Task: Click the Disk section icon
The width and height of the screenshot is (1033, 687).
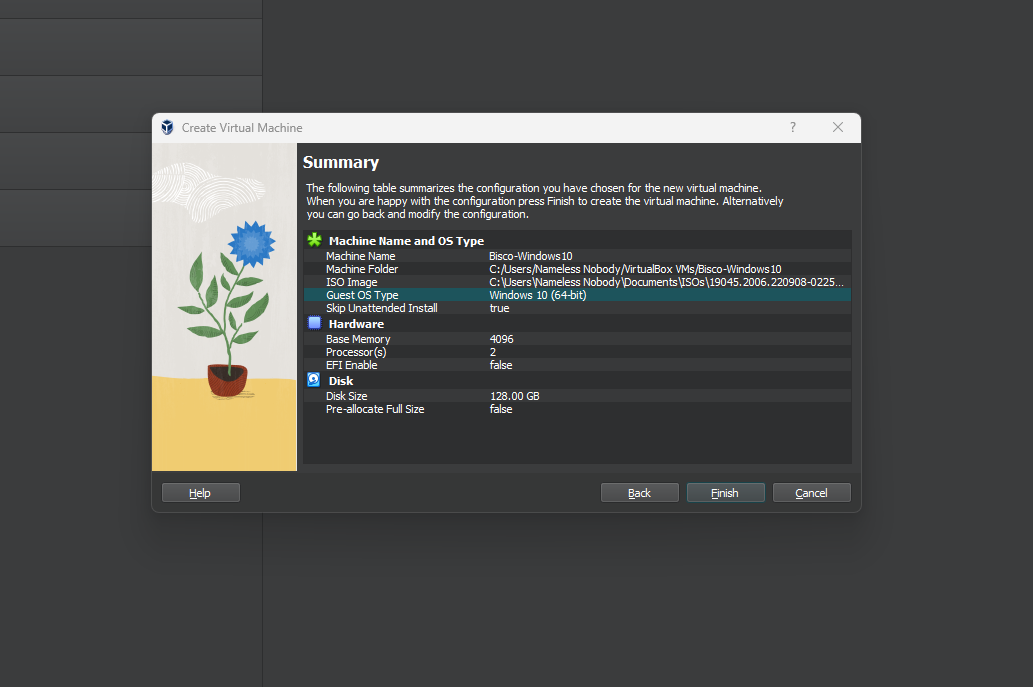Action: coord(314,380)
